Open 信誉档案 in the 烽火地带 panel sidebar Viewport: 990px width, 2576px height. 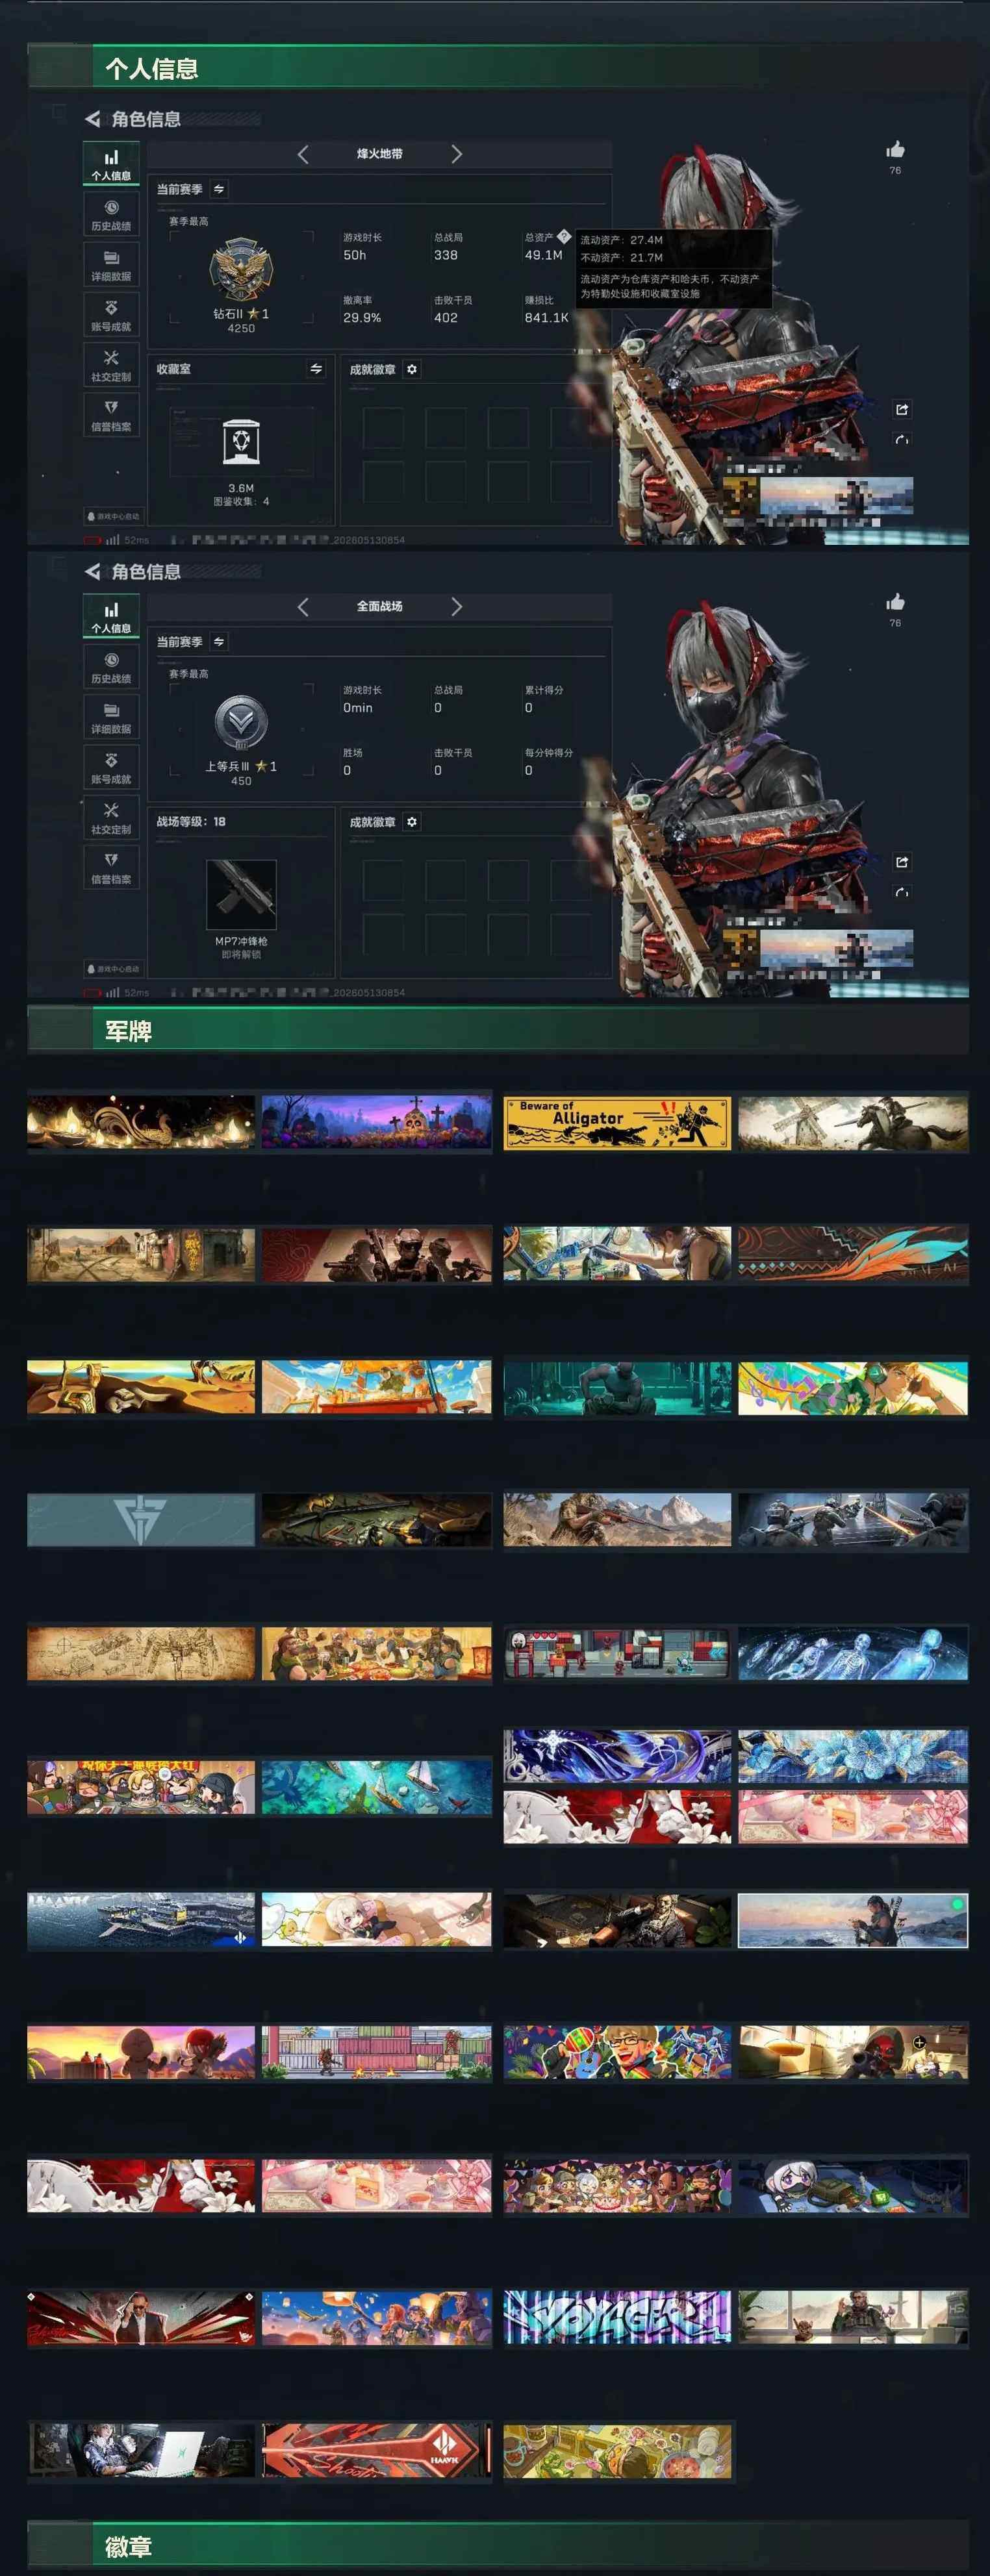(x=111, y=415)
